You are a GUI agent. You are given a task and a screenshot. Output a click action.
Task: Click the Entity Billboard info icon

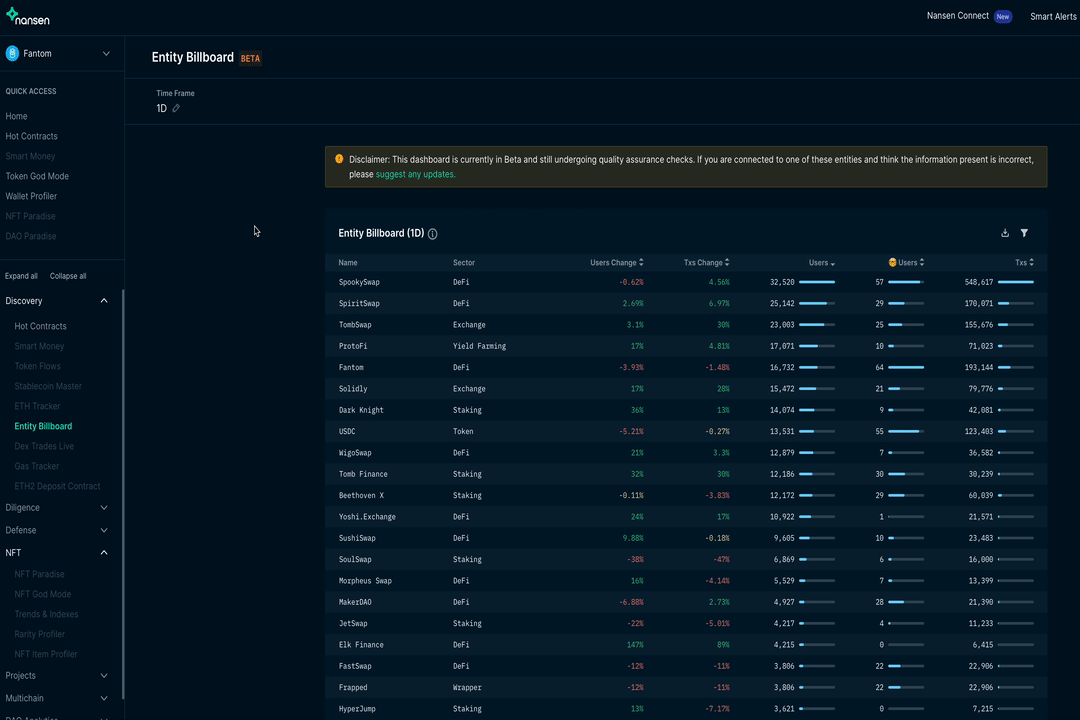point(433,234)
